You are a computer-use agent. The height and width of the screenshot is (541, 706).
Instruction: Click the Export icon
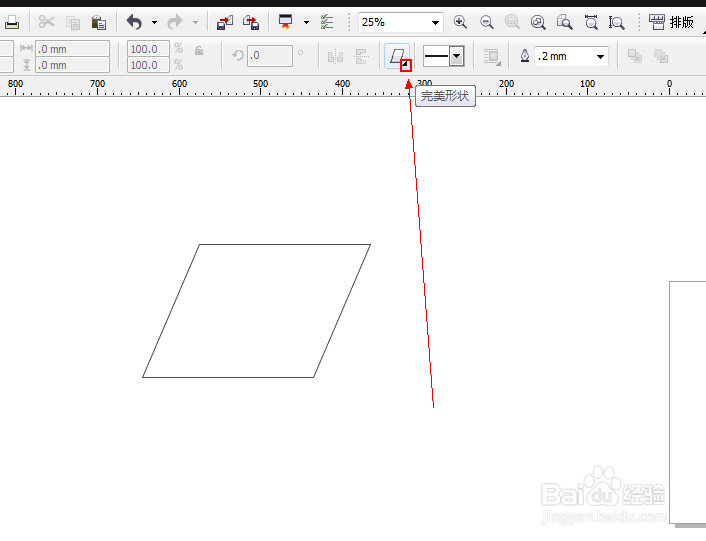pyautogui.click(x=251, y=22)
